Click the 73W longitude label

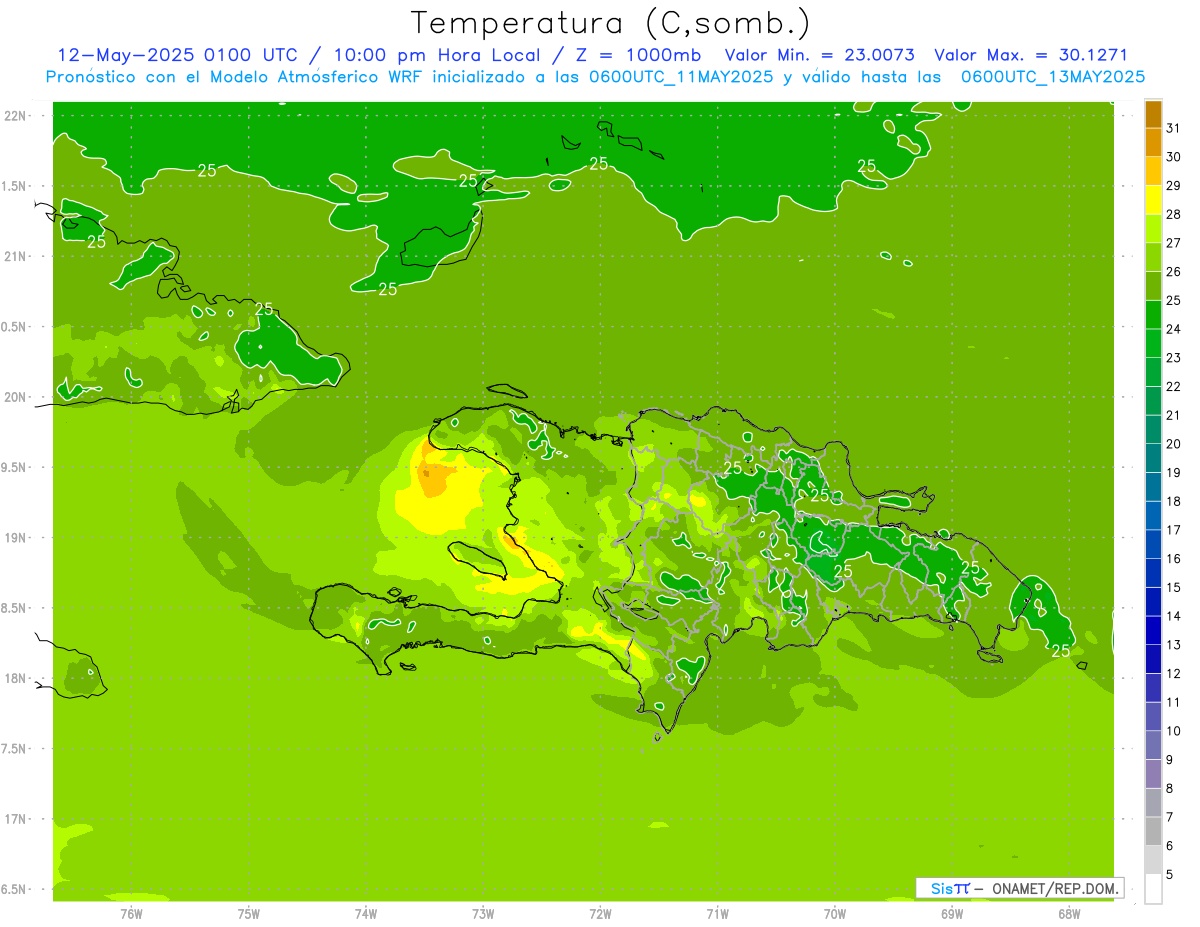point(483,914)
